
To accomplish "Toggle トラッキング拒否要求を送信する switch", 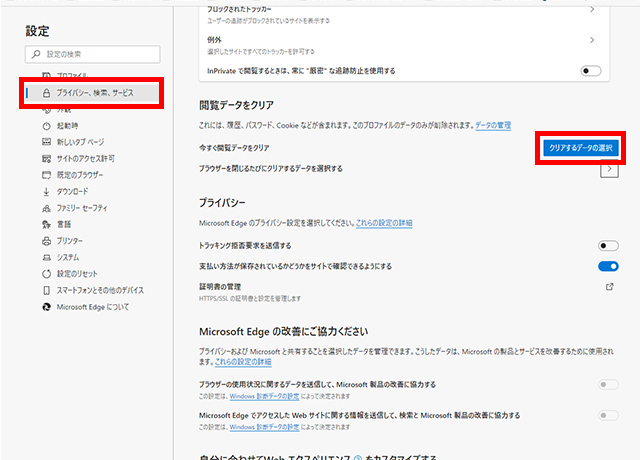I will pos(608,246).
